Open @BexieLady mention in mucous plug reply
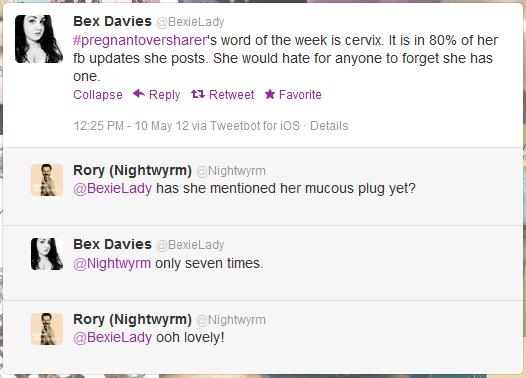 point(112,188)
